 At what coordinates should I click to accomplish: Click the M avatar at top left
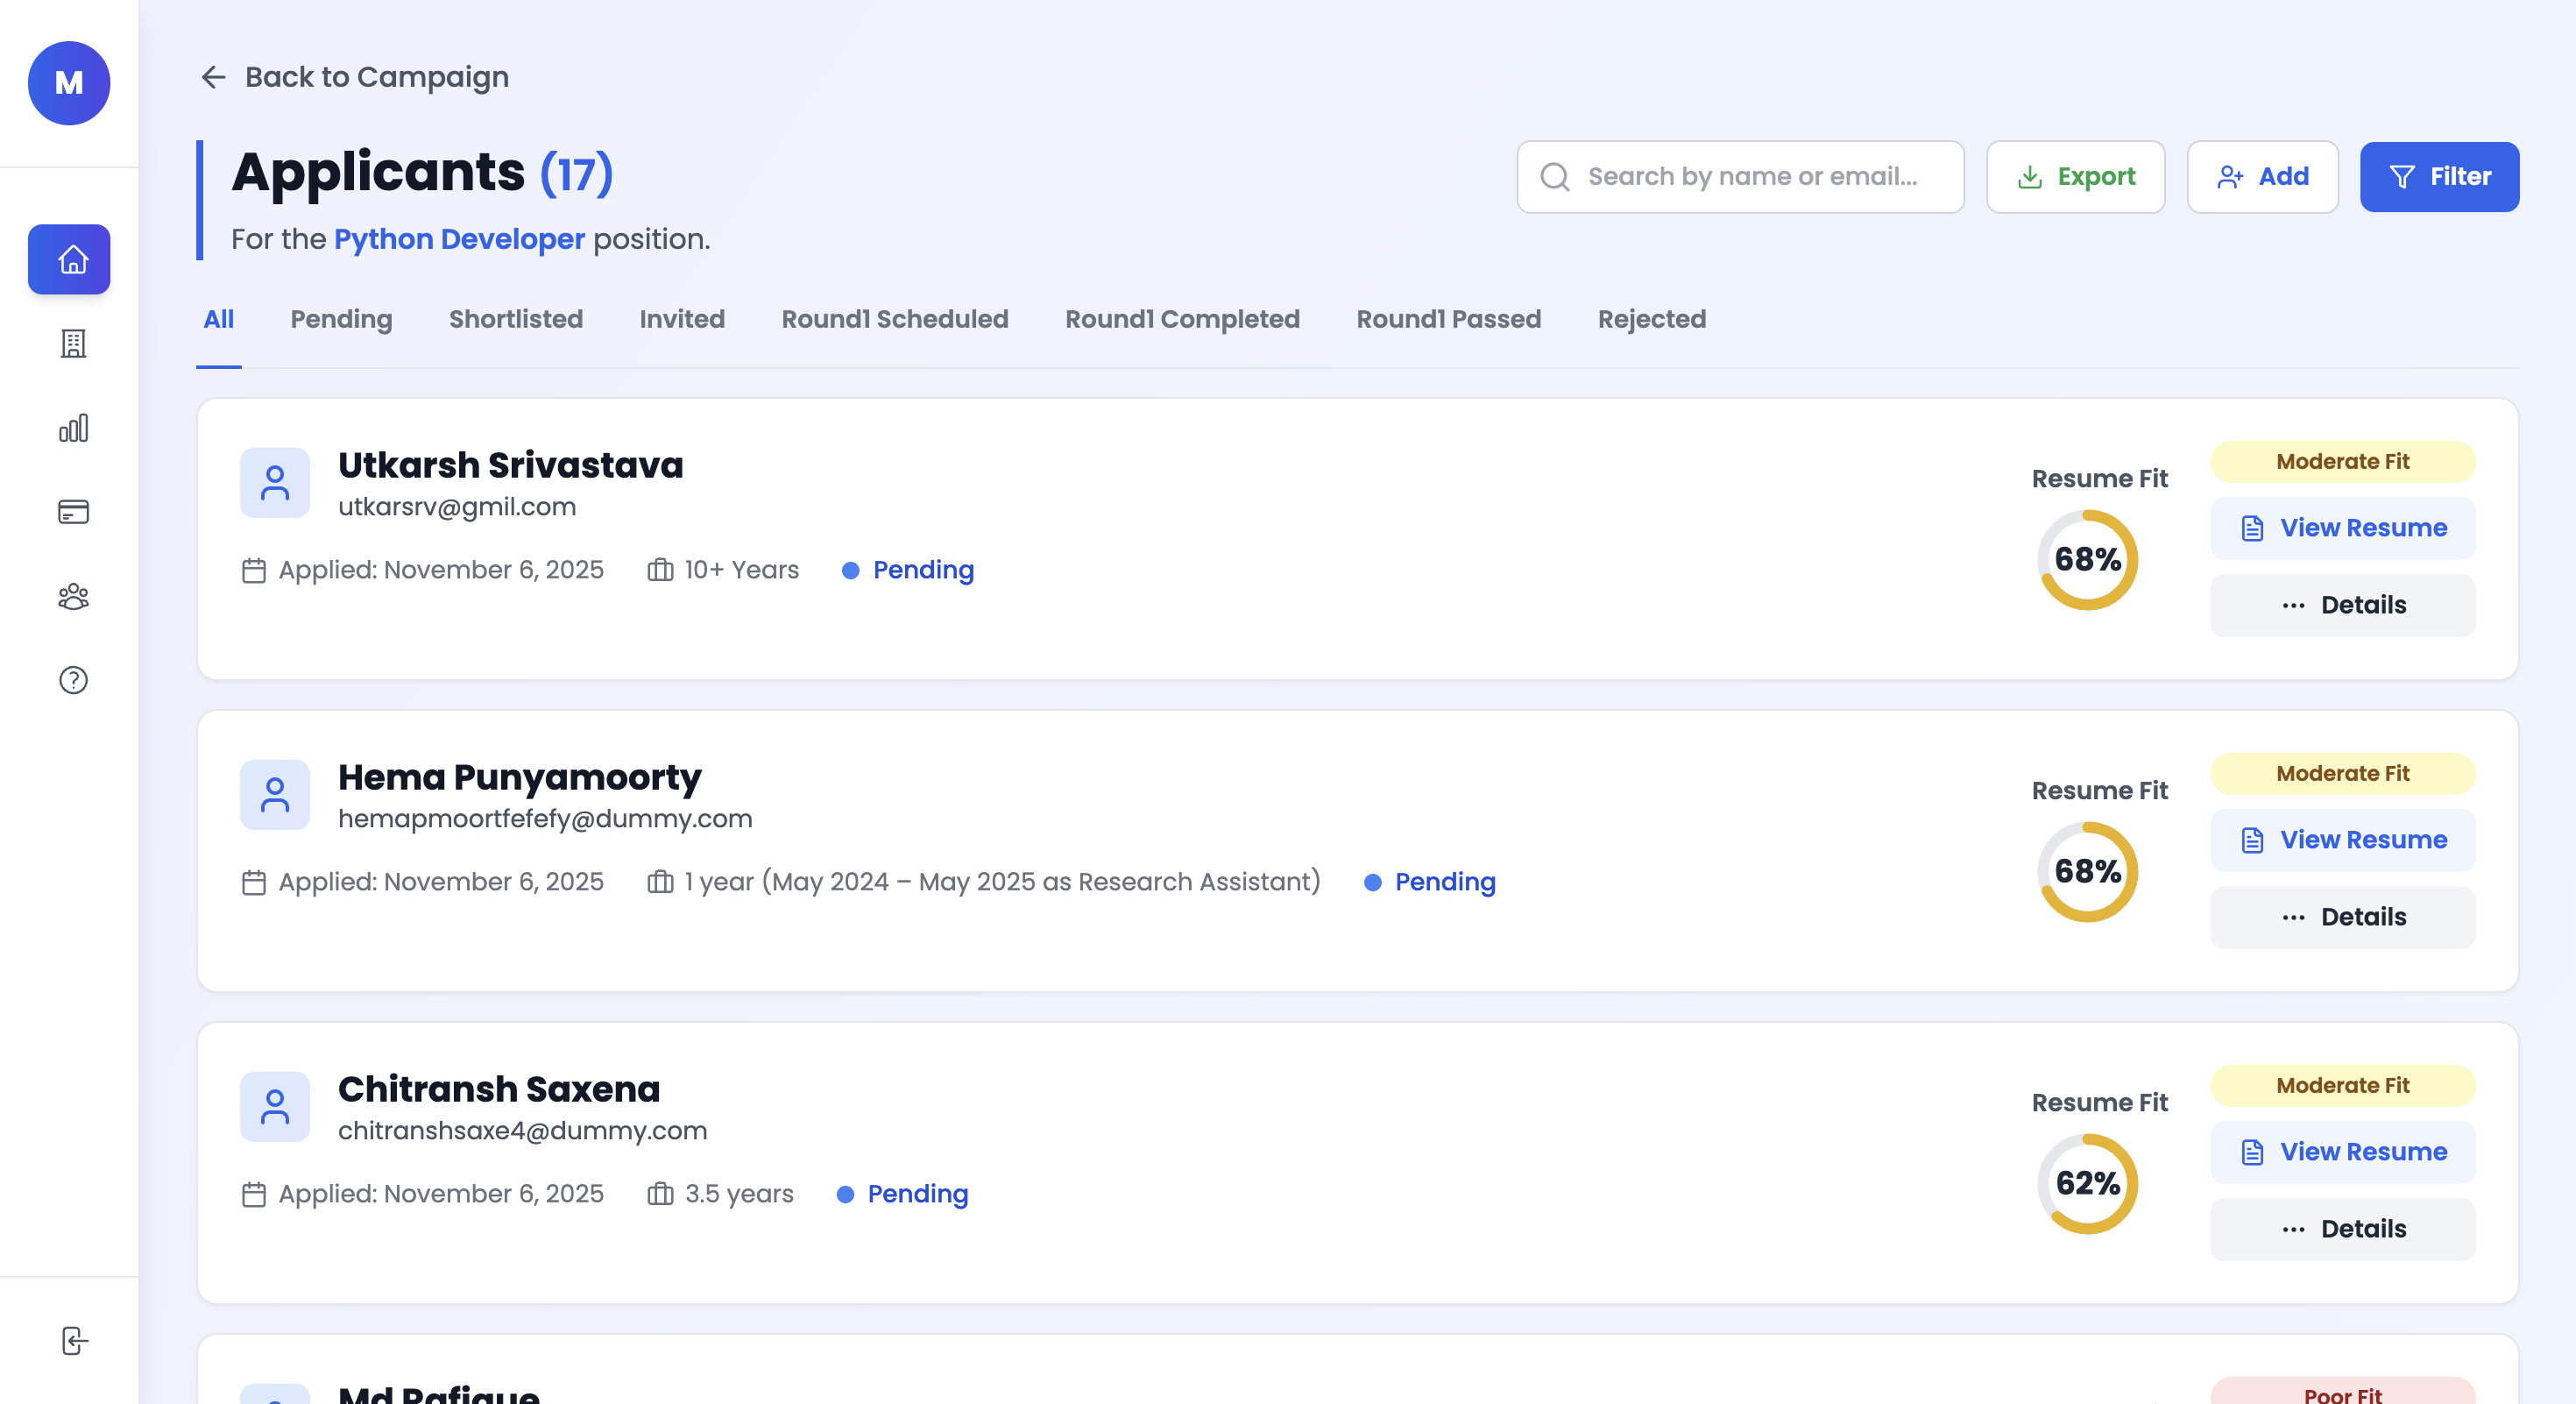coord(68,83)
